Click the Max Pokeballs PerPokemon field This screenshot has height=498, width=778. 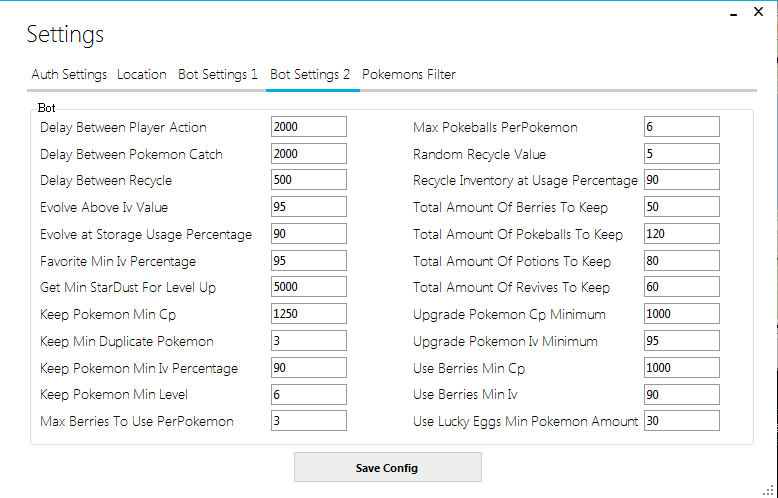[681, 127]
